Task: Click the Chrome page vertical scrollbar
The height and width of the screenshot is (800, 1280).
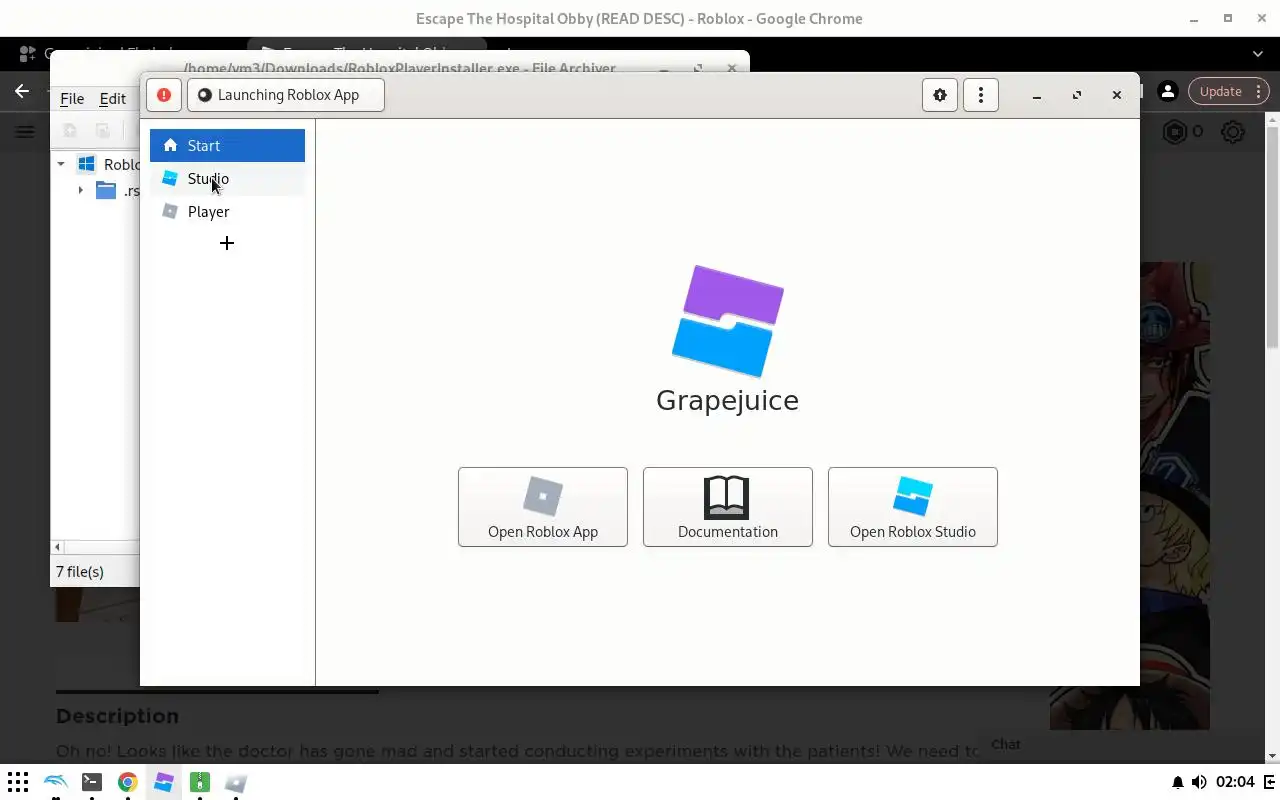Action: coord(1273,240)
